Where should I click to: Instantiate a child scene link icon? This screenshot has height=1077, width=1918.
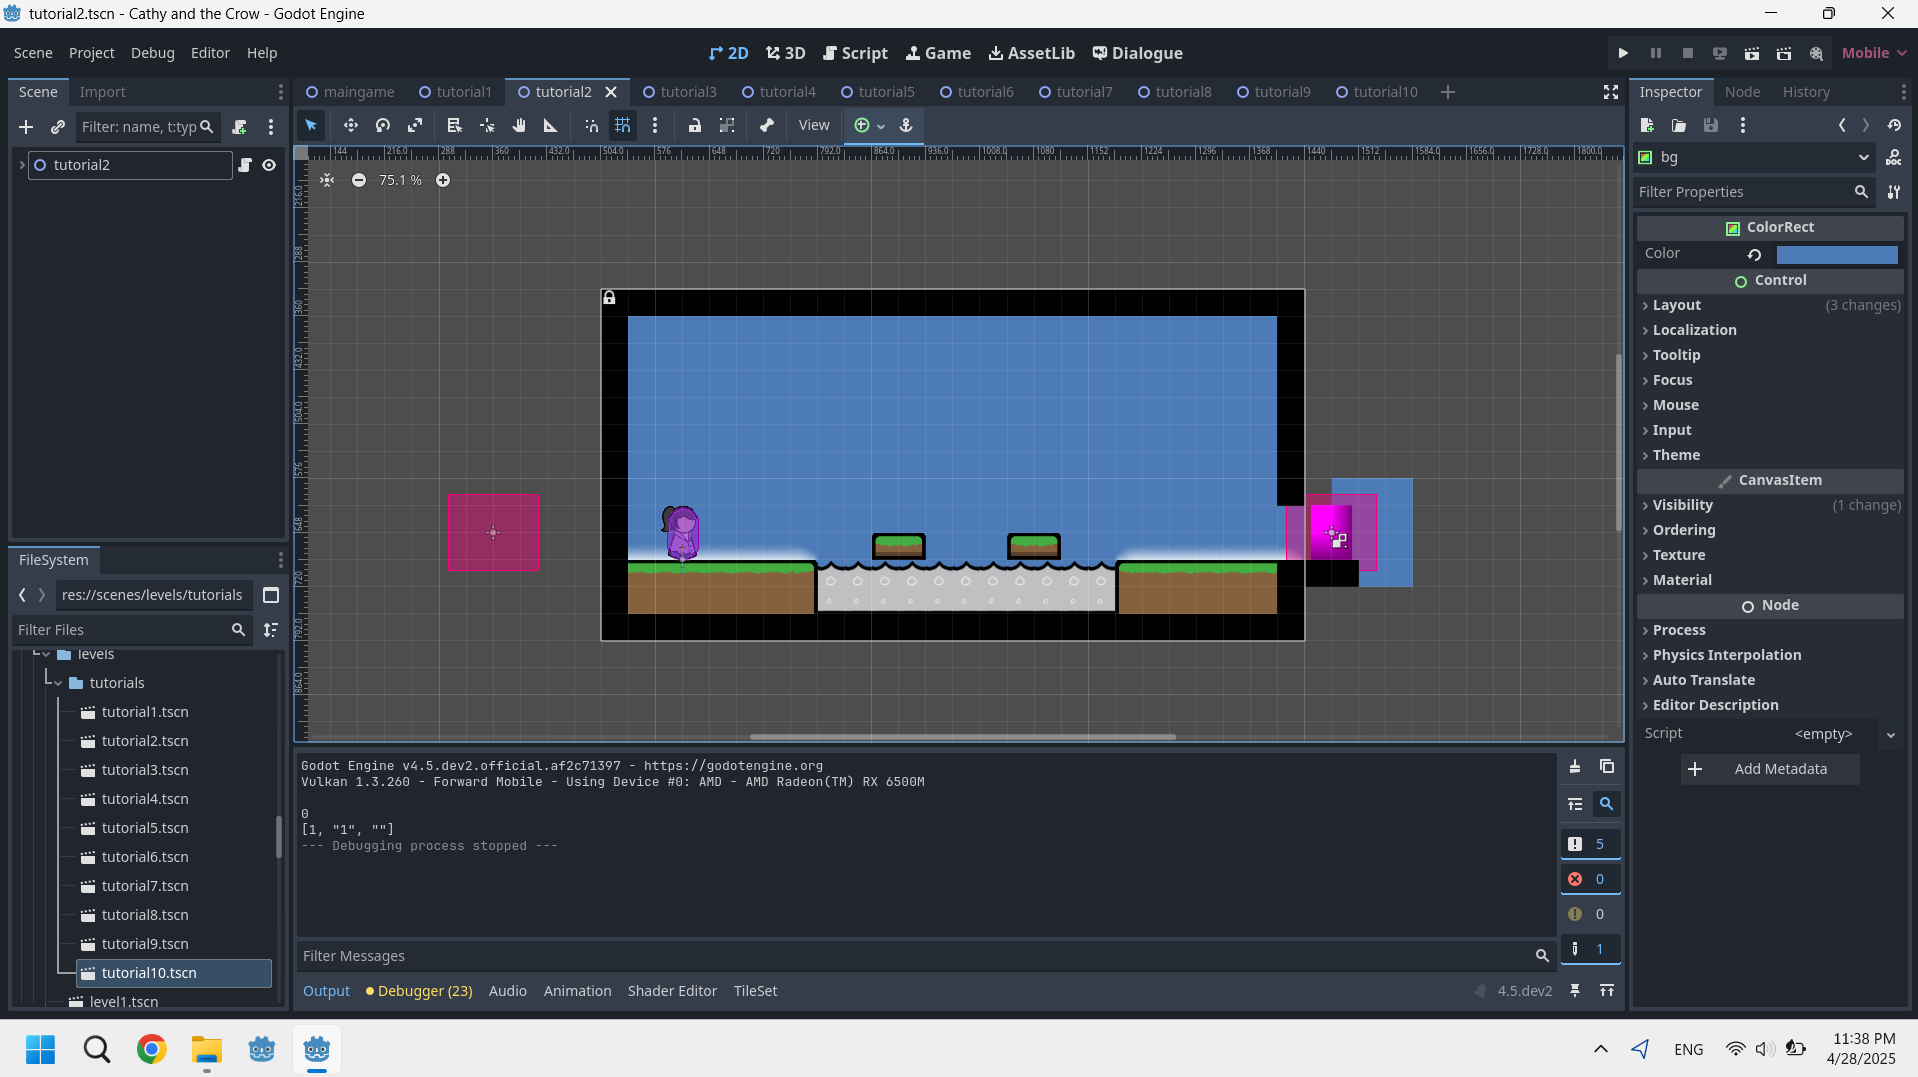point(58,127)
